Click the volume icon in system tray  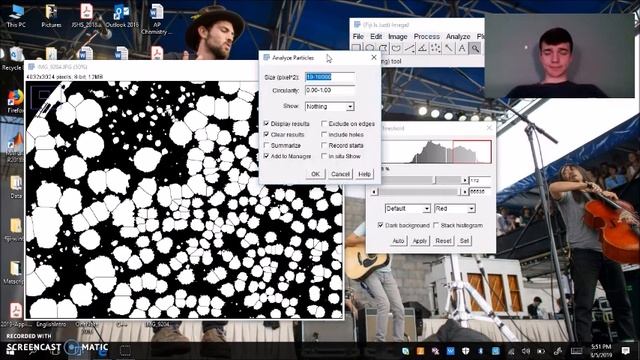coord(526,351)
